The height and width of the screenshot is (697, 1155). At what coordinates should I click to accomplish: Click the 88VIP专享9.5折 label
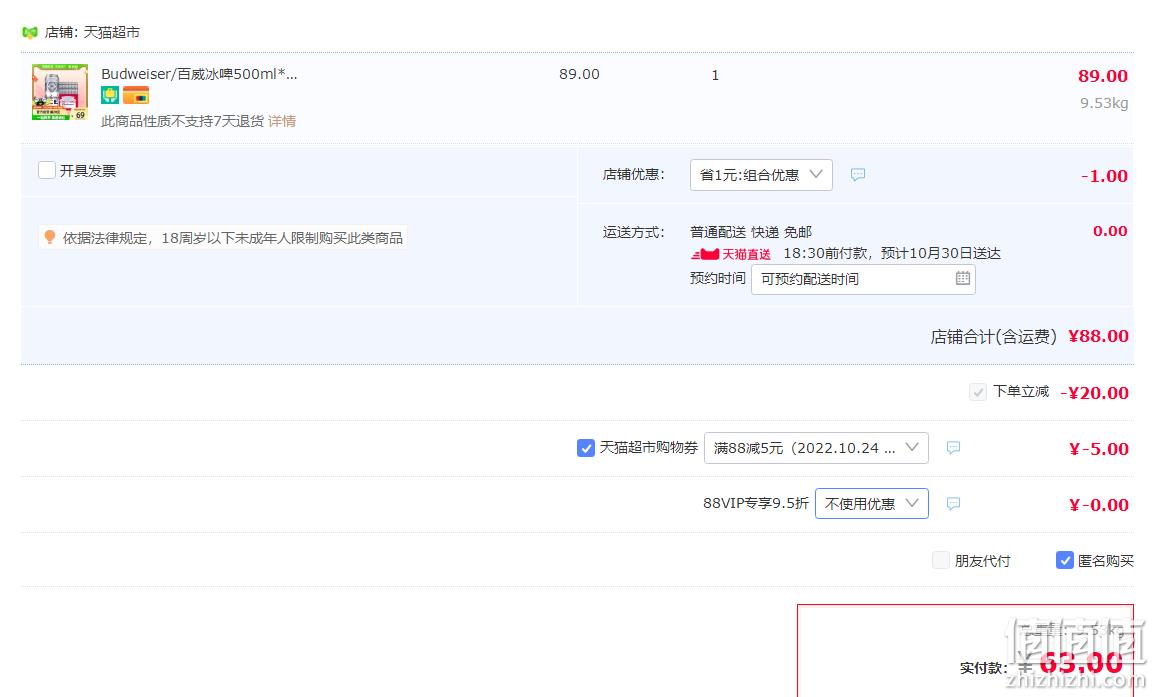click(x=756, y=503)
